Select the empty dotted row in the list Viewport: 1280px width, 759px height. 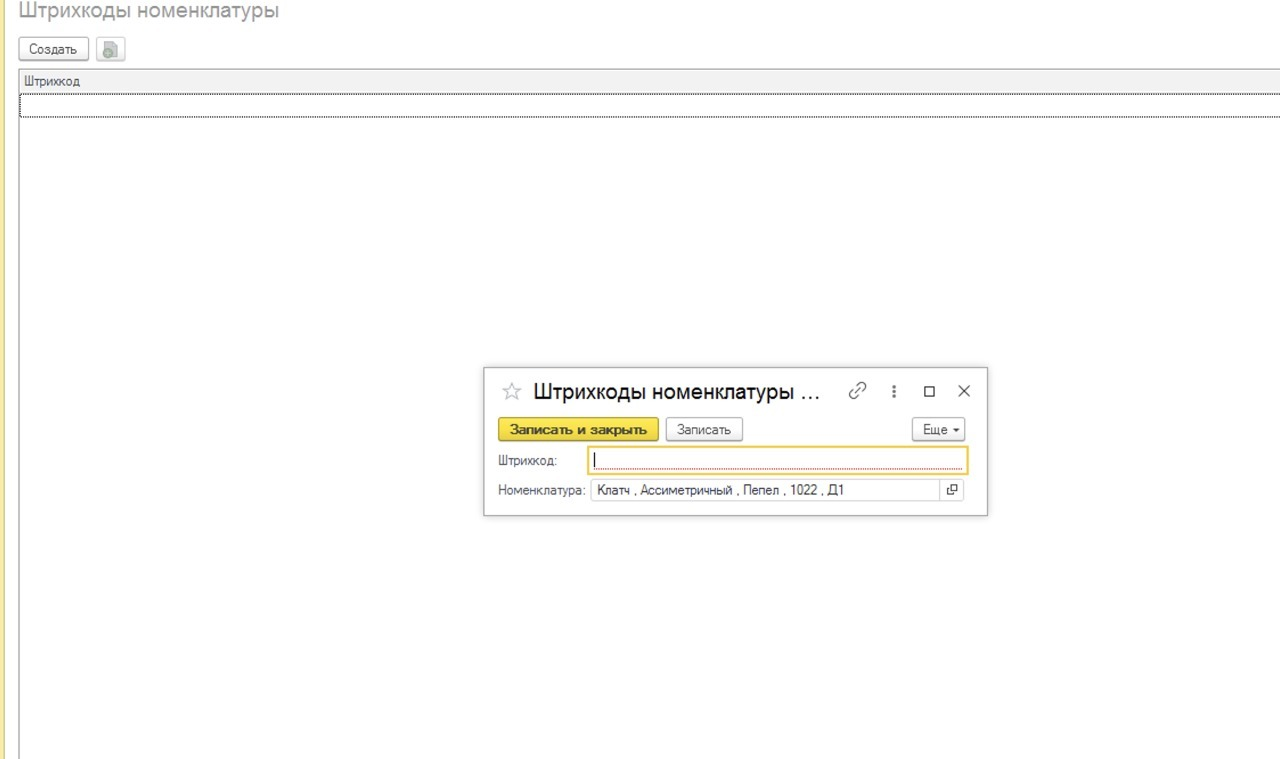(x=649, y=105)
